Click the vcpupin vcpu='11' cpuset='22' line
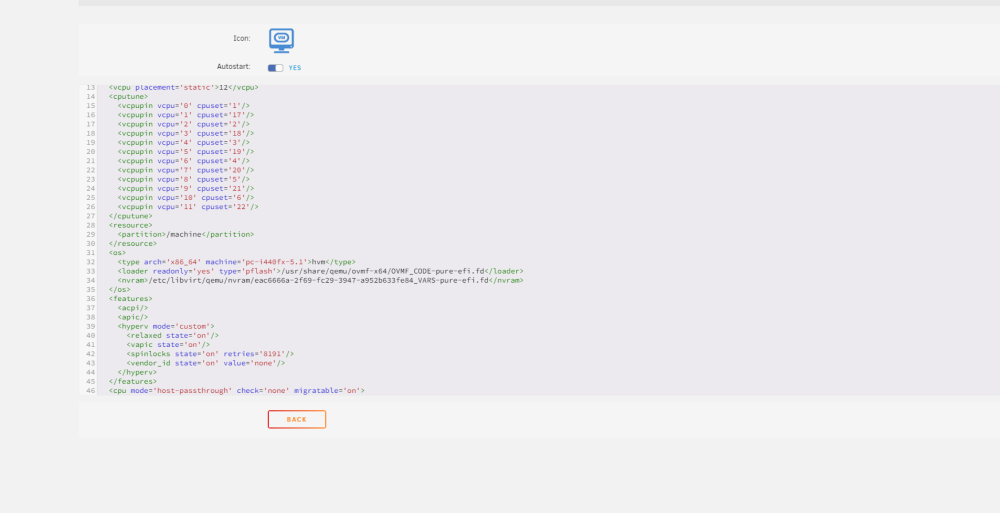 tap(188, 207)
